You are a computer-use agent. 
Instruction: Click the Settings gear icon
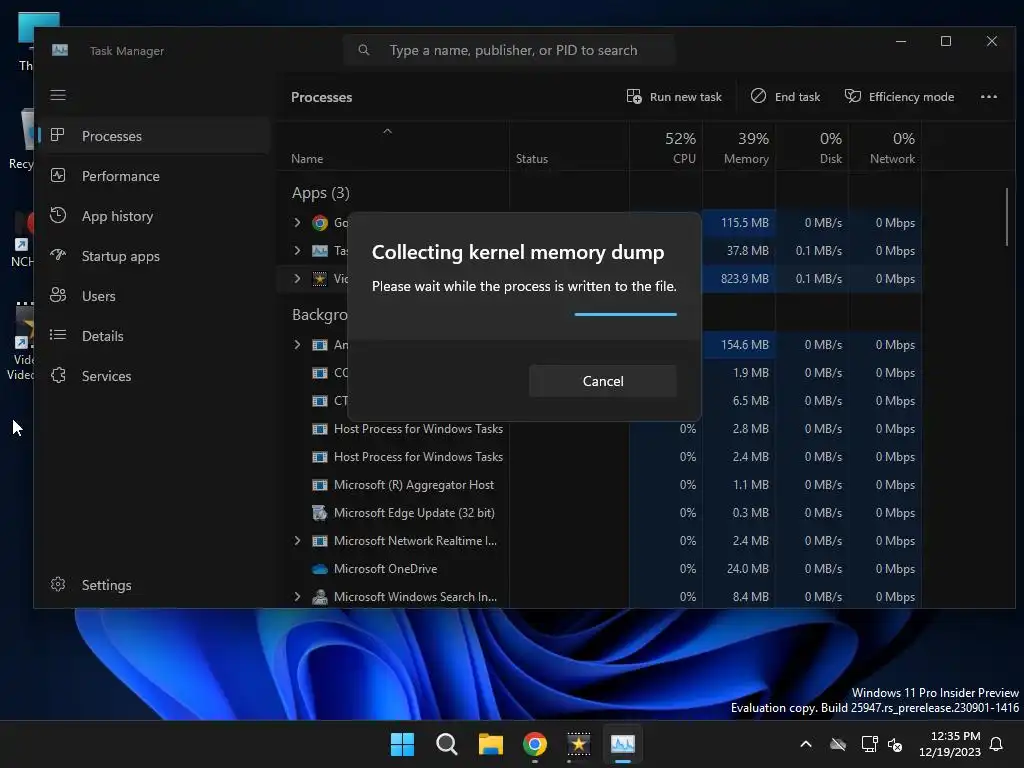pos(58,584)
